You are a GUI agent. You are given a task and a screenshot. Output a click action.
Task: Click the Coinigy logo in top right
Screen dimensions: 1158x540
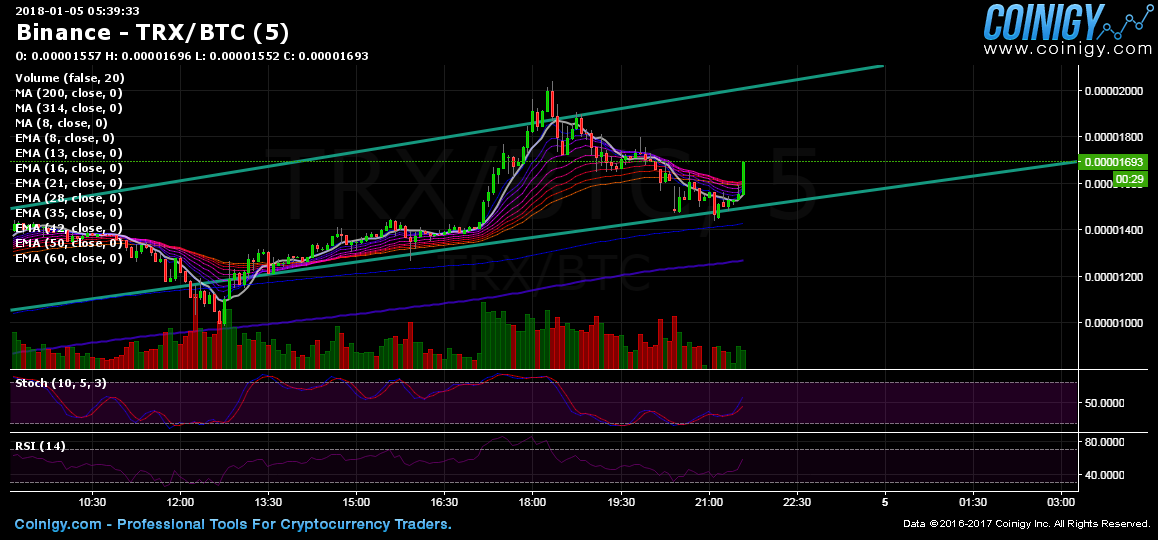(1044, 20)
